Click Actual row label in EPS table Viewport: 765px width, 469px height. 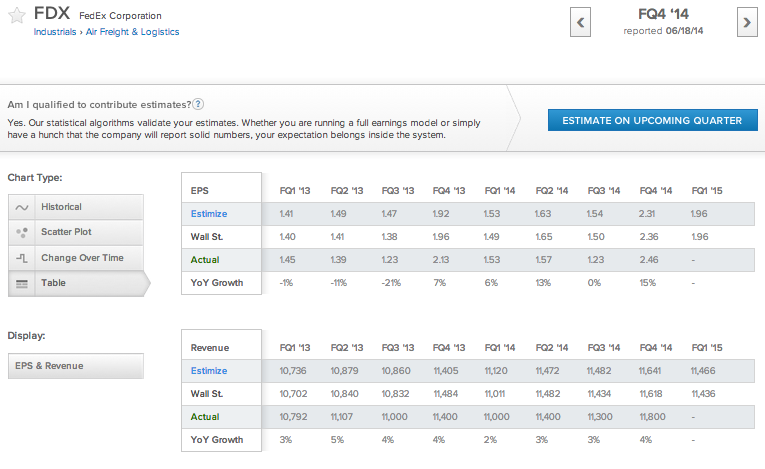pos(205,260)
